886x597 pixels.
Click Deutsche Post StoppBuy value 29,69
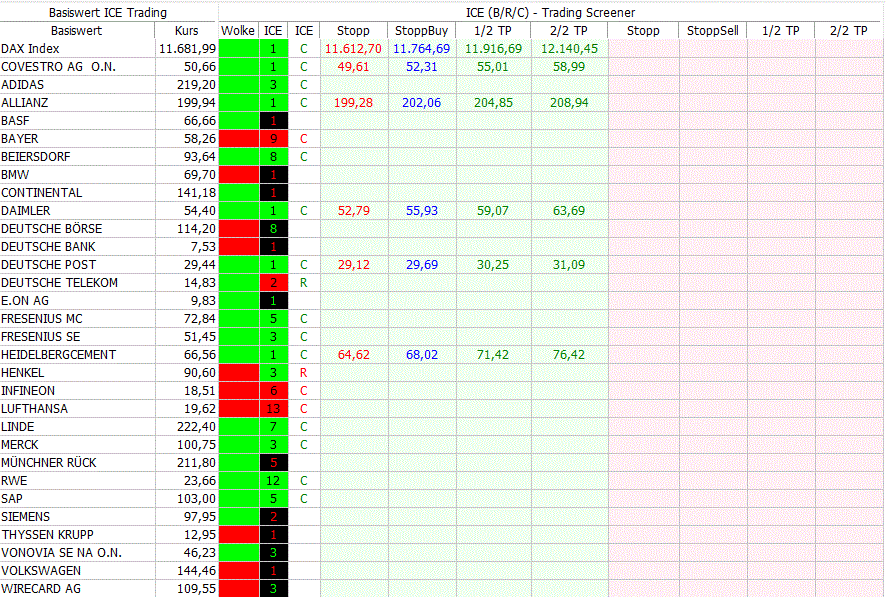pyautogui.click(x=422, y=265)
